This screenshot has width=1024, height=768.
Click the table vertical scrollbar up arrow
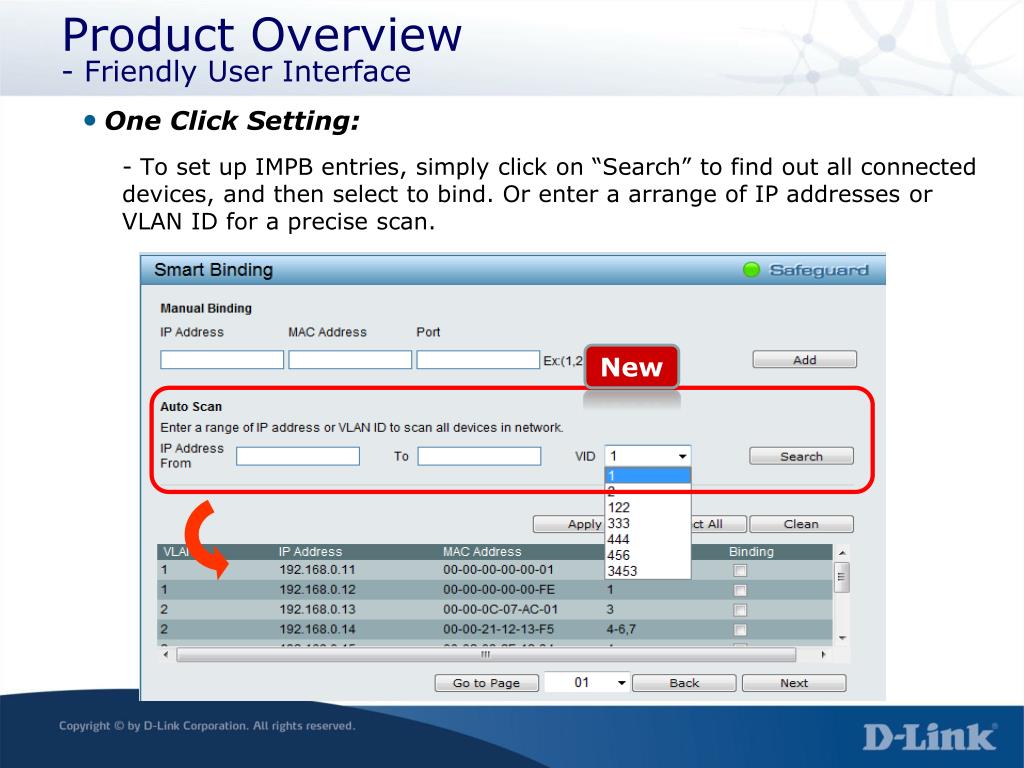pos(842,553)
